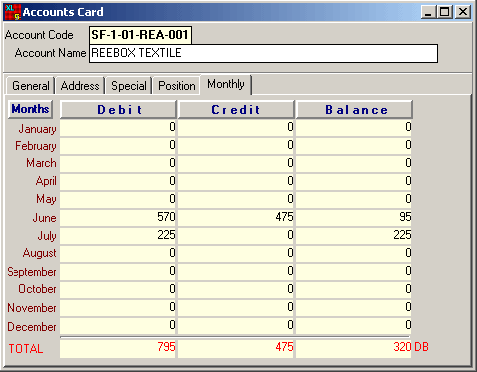Click total balance value 320

(x=354, y=348)
